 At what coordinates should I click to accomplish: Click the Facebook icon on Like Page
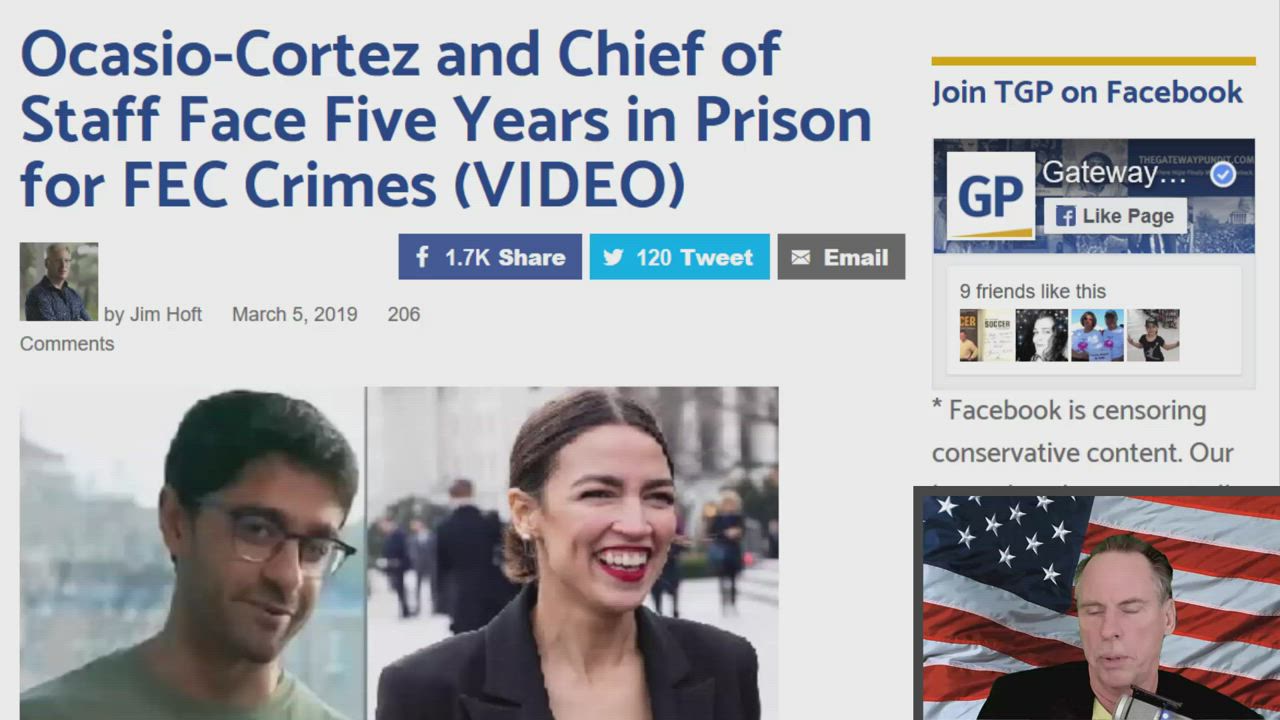(x=1065, y=216)
